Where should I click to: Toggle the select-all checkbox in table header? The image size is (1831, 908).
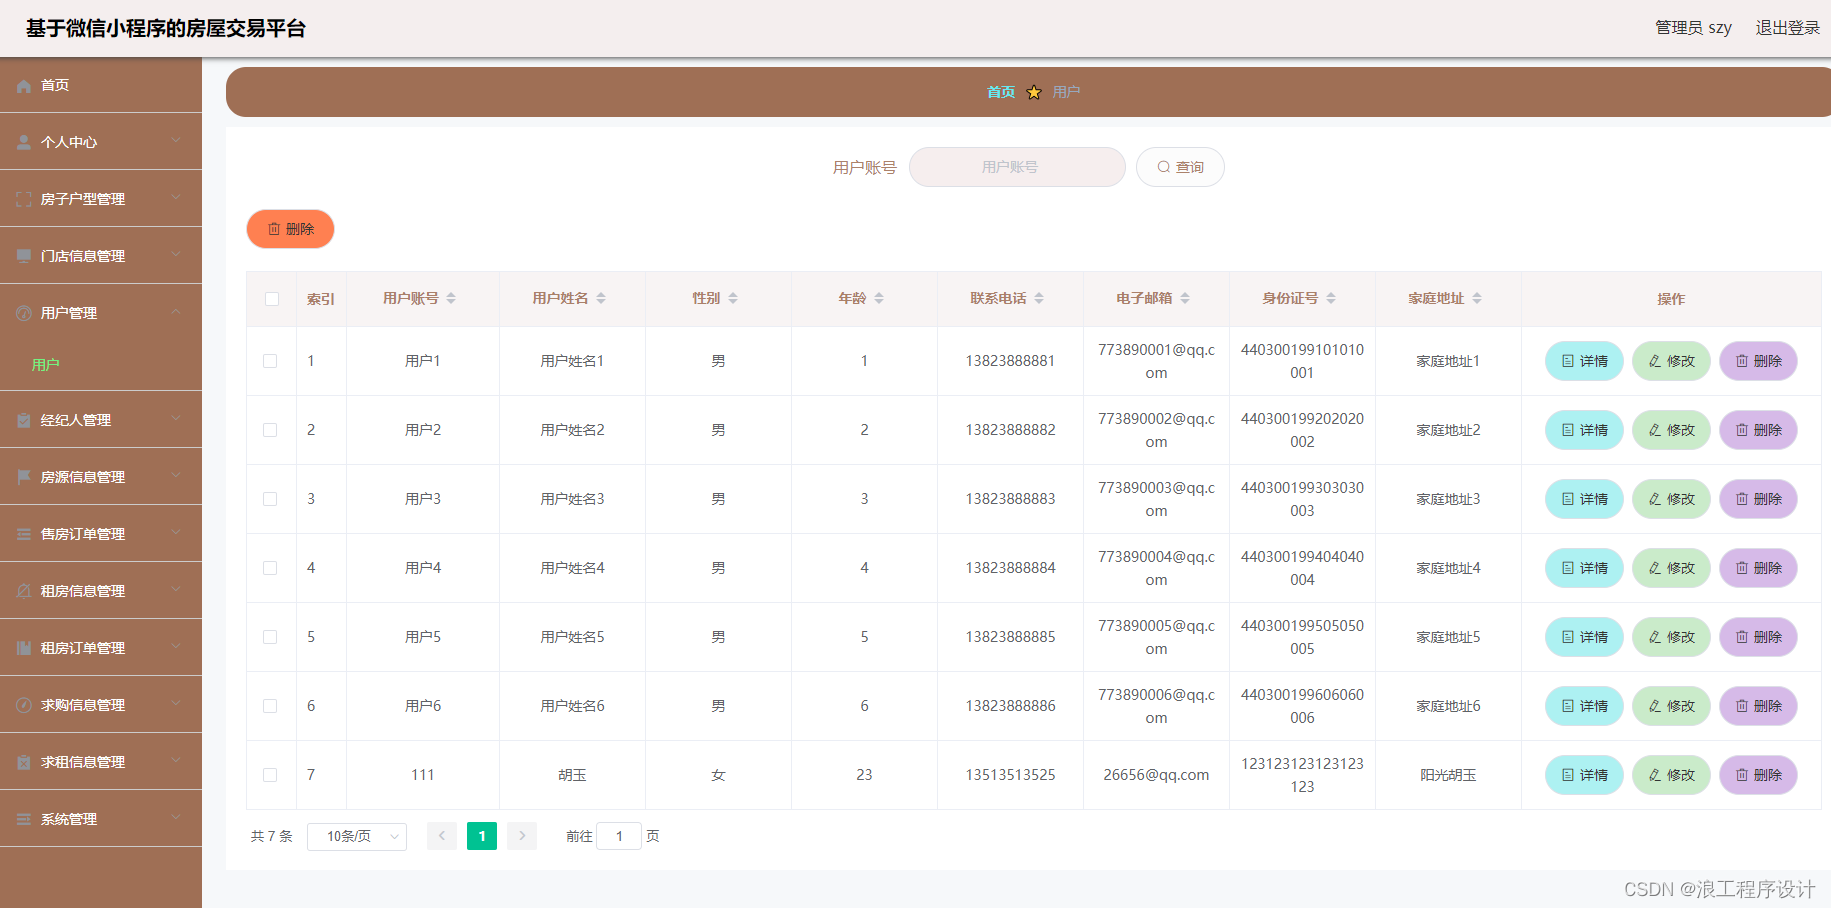tap(272, 299)
